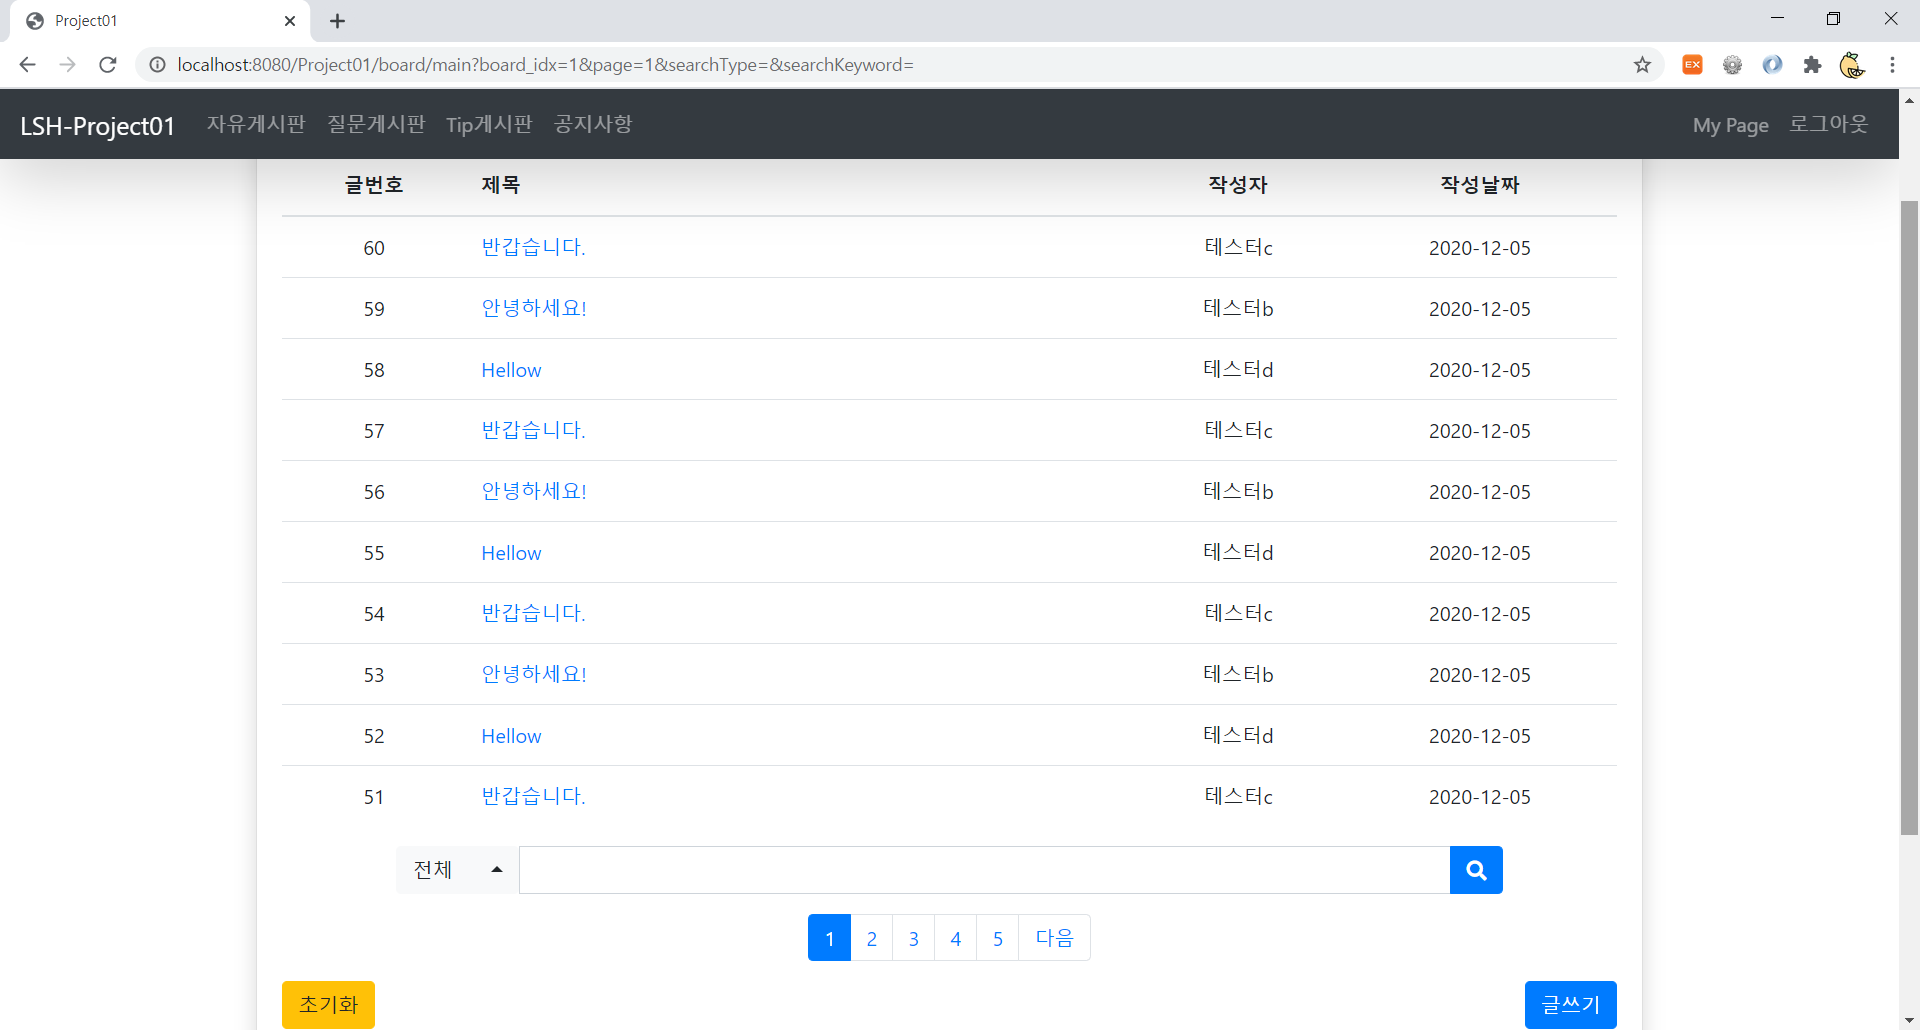Reload the page
This screenshot has width=1920, height=1030.
coord(108,65)
